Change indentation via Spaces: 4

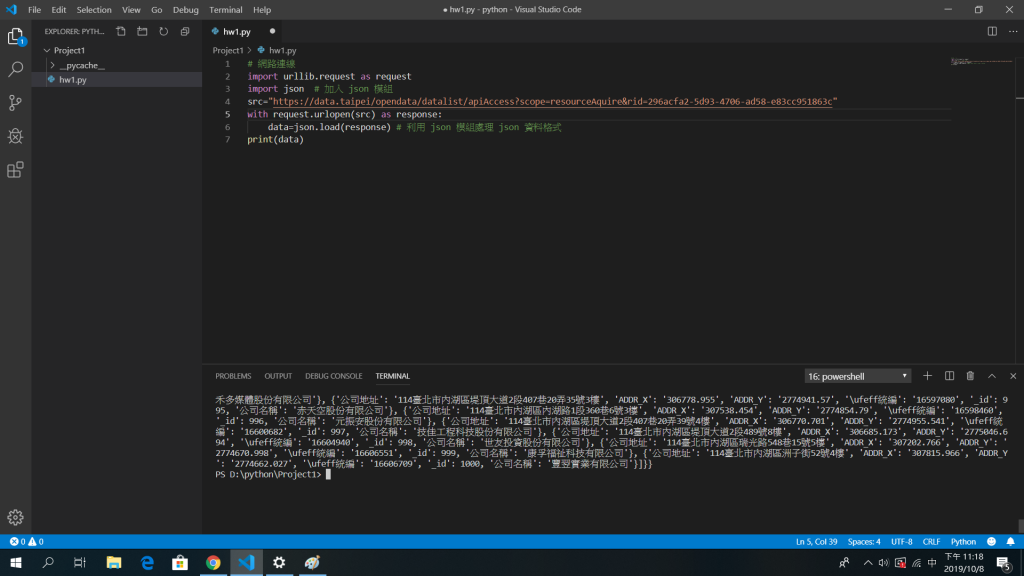pos(864,541)
